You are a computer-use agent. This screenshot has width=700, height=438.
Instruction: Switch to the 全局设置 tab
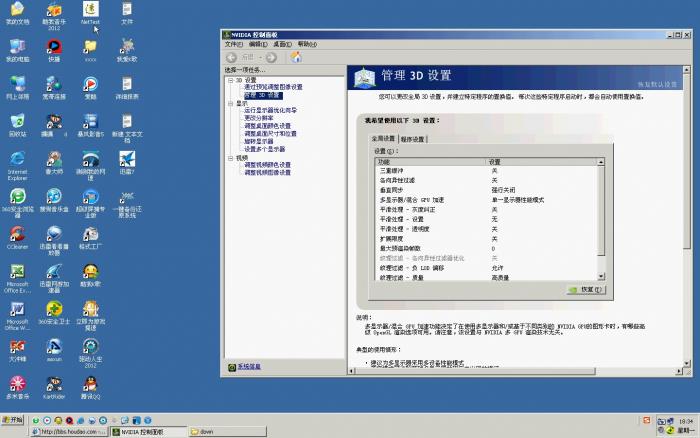(x=383, y=138)
